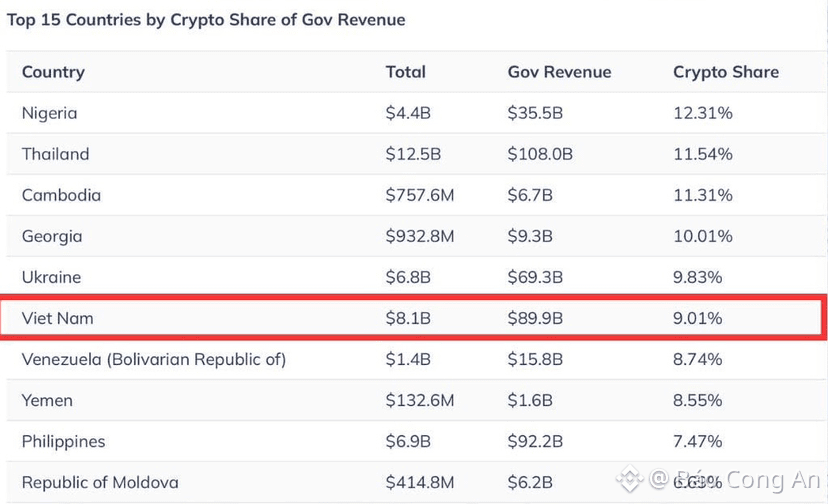828x504 pixels.
Task: Sort by the Gov Revenue header
Action: tap(559, 72)
